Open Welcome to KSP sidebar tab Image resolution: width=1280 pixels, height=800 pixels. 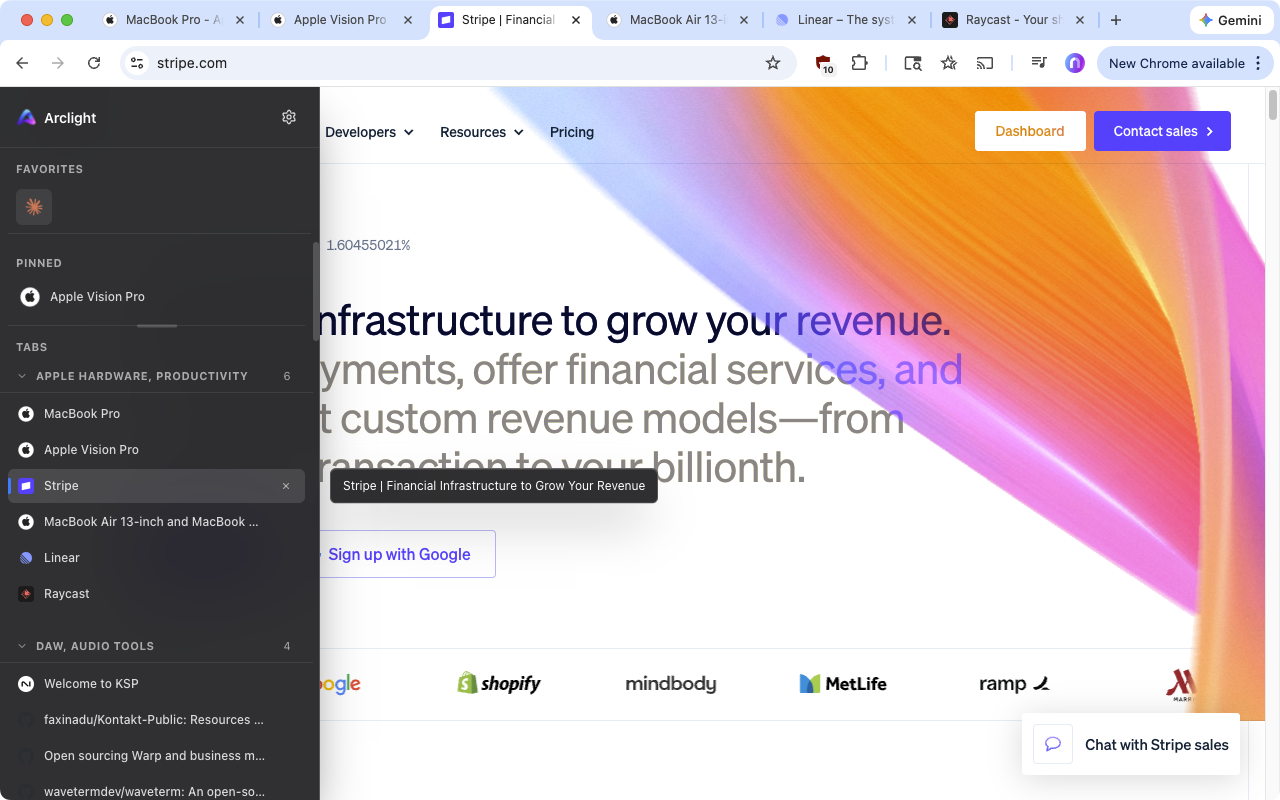tap(156, 684)
